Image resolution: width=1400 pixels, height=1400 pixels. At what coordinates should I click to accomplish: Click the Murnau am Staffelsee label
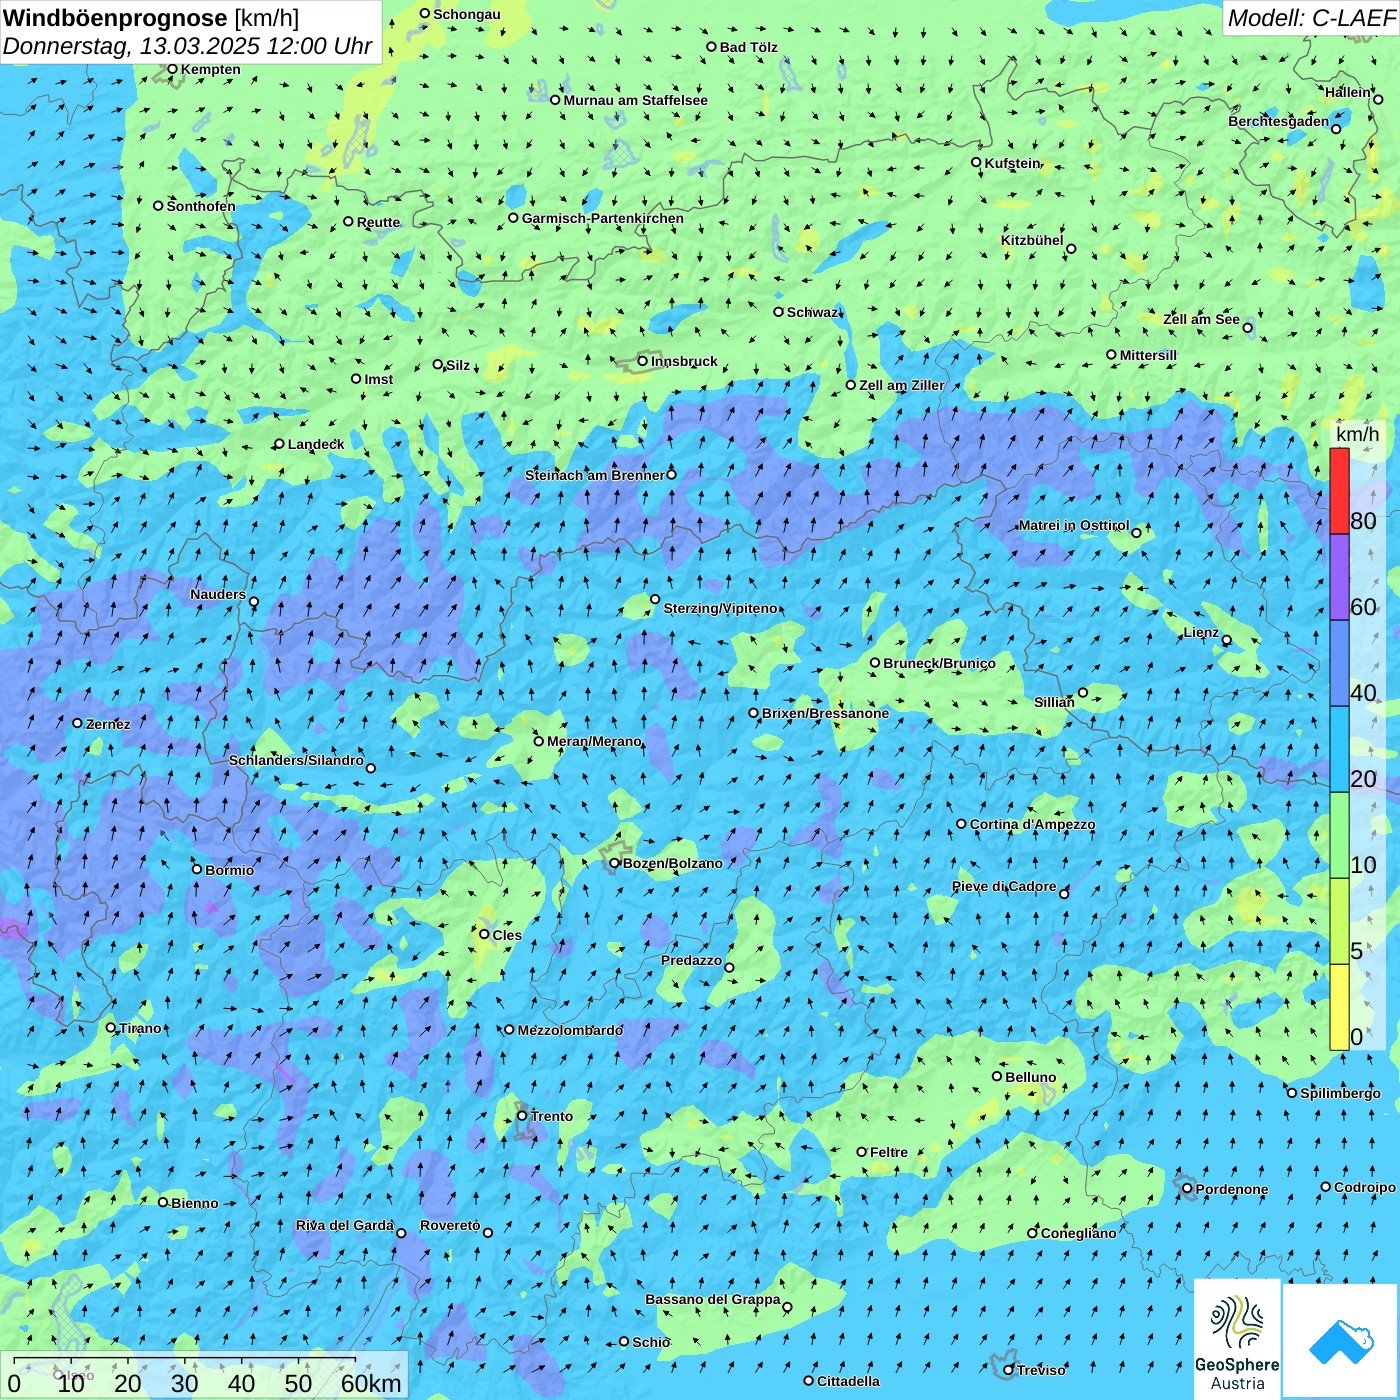[x=635, y=100]
